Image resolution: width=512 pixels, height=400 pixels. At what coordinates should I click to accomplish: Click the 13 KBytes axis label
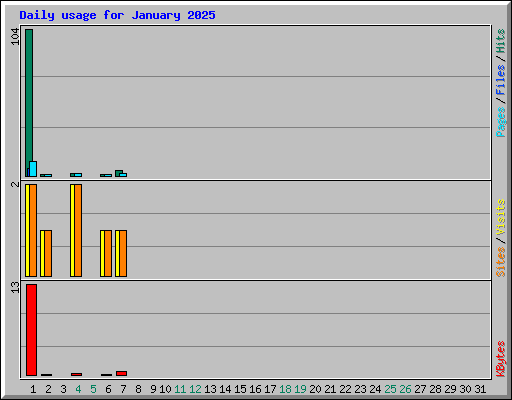coord(15,287)
